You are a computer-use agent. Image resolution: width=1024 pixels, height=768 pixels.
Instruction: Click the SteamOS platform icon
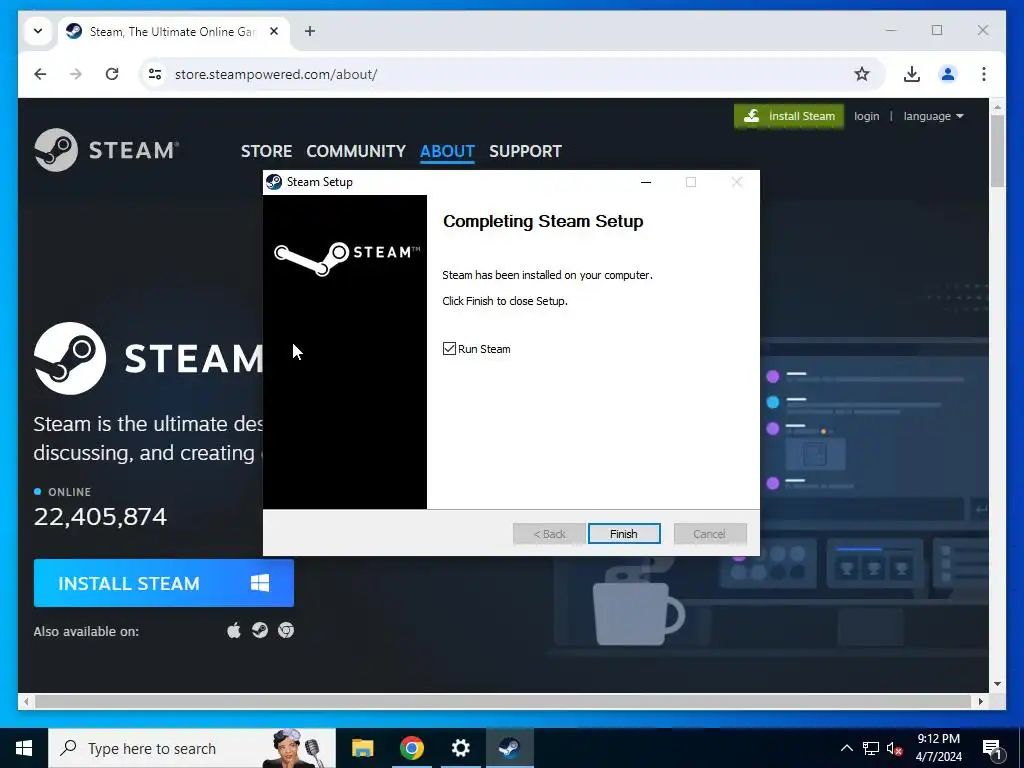pyautogui.click(x=260, y=630)
